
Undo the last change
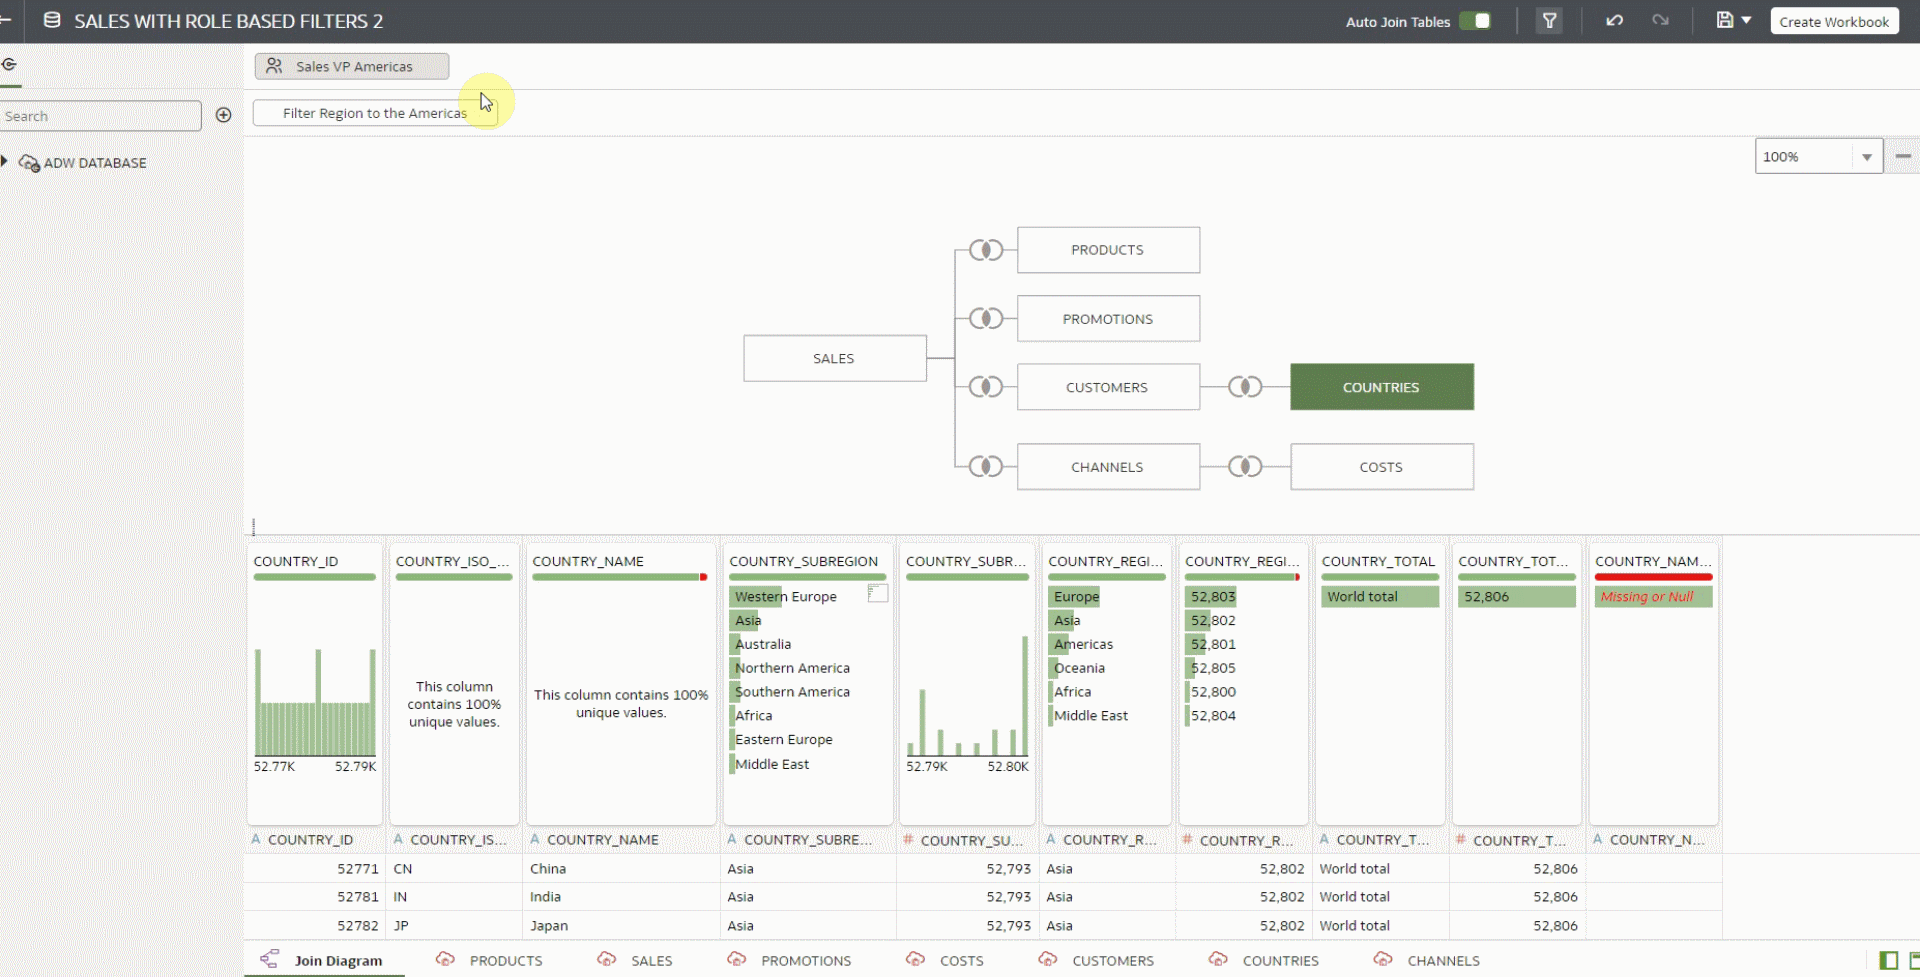[1614, 21]
